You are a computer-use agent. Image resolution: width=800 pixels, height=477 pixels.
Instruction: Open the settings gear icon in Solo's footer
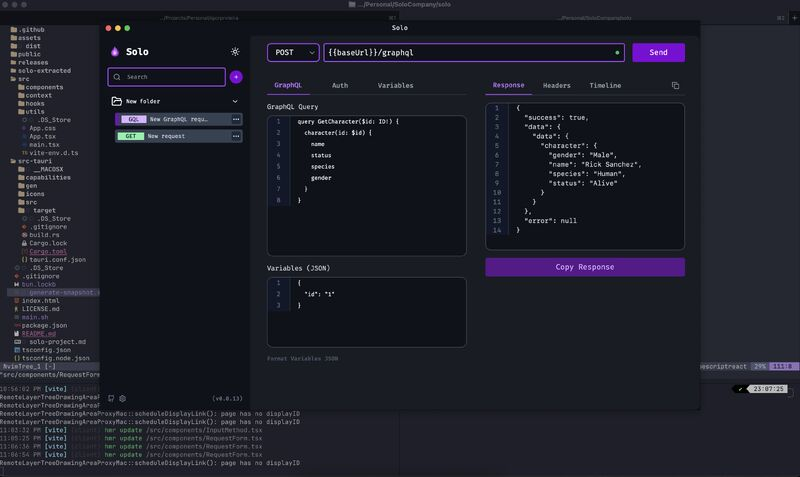click(x=122, y=398)
